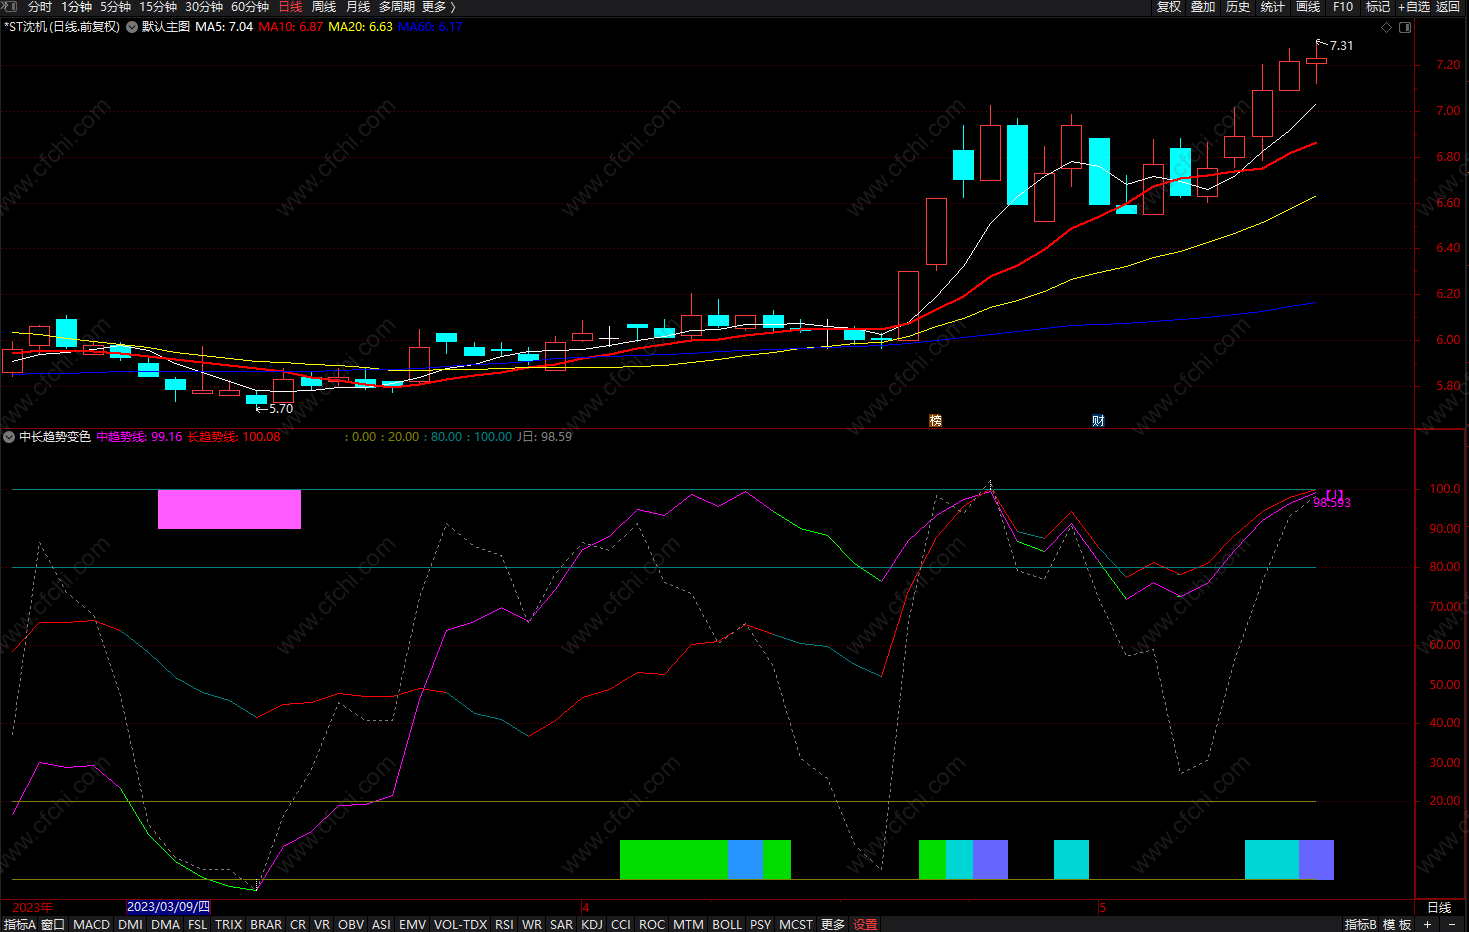Viewport: 1469px width, 932px height.
Task: Click the 财 marker on the chart
Action: point(1098,421)
